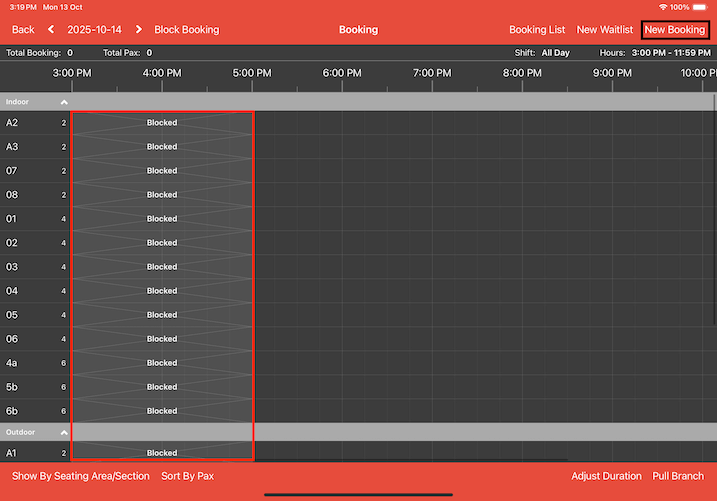This screenshot has height=501, width=717.
Task: Tap Pull Branch
Action: [x=678, y=476]
